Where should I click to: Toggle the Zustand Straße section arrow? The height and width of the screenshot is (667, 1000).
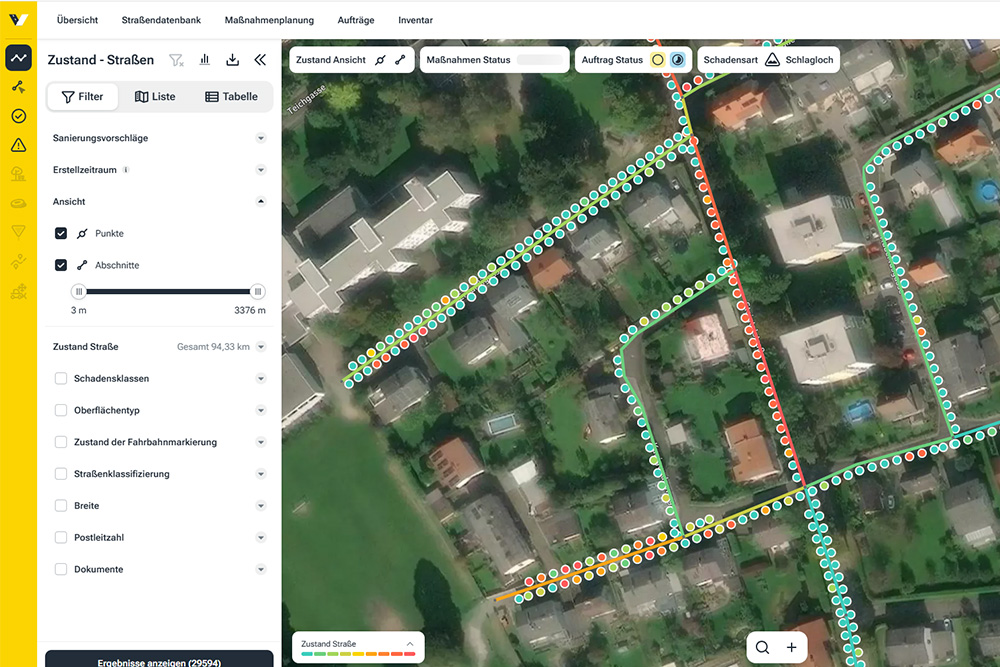click(x=261, y=347)
